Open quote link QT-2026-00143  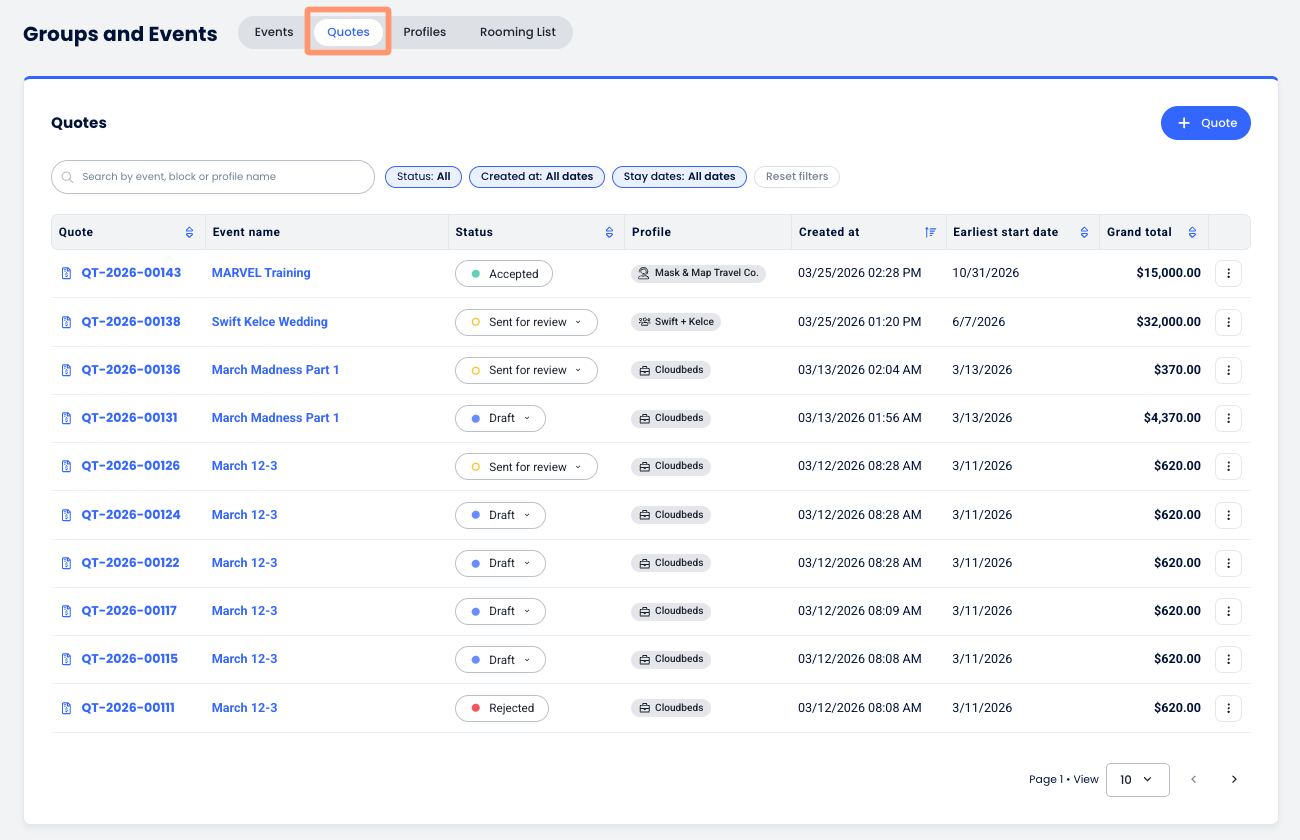point(131,273)
